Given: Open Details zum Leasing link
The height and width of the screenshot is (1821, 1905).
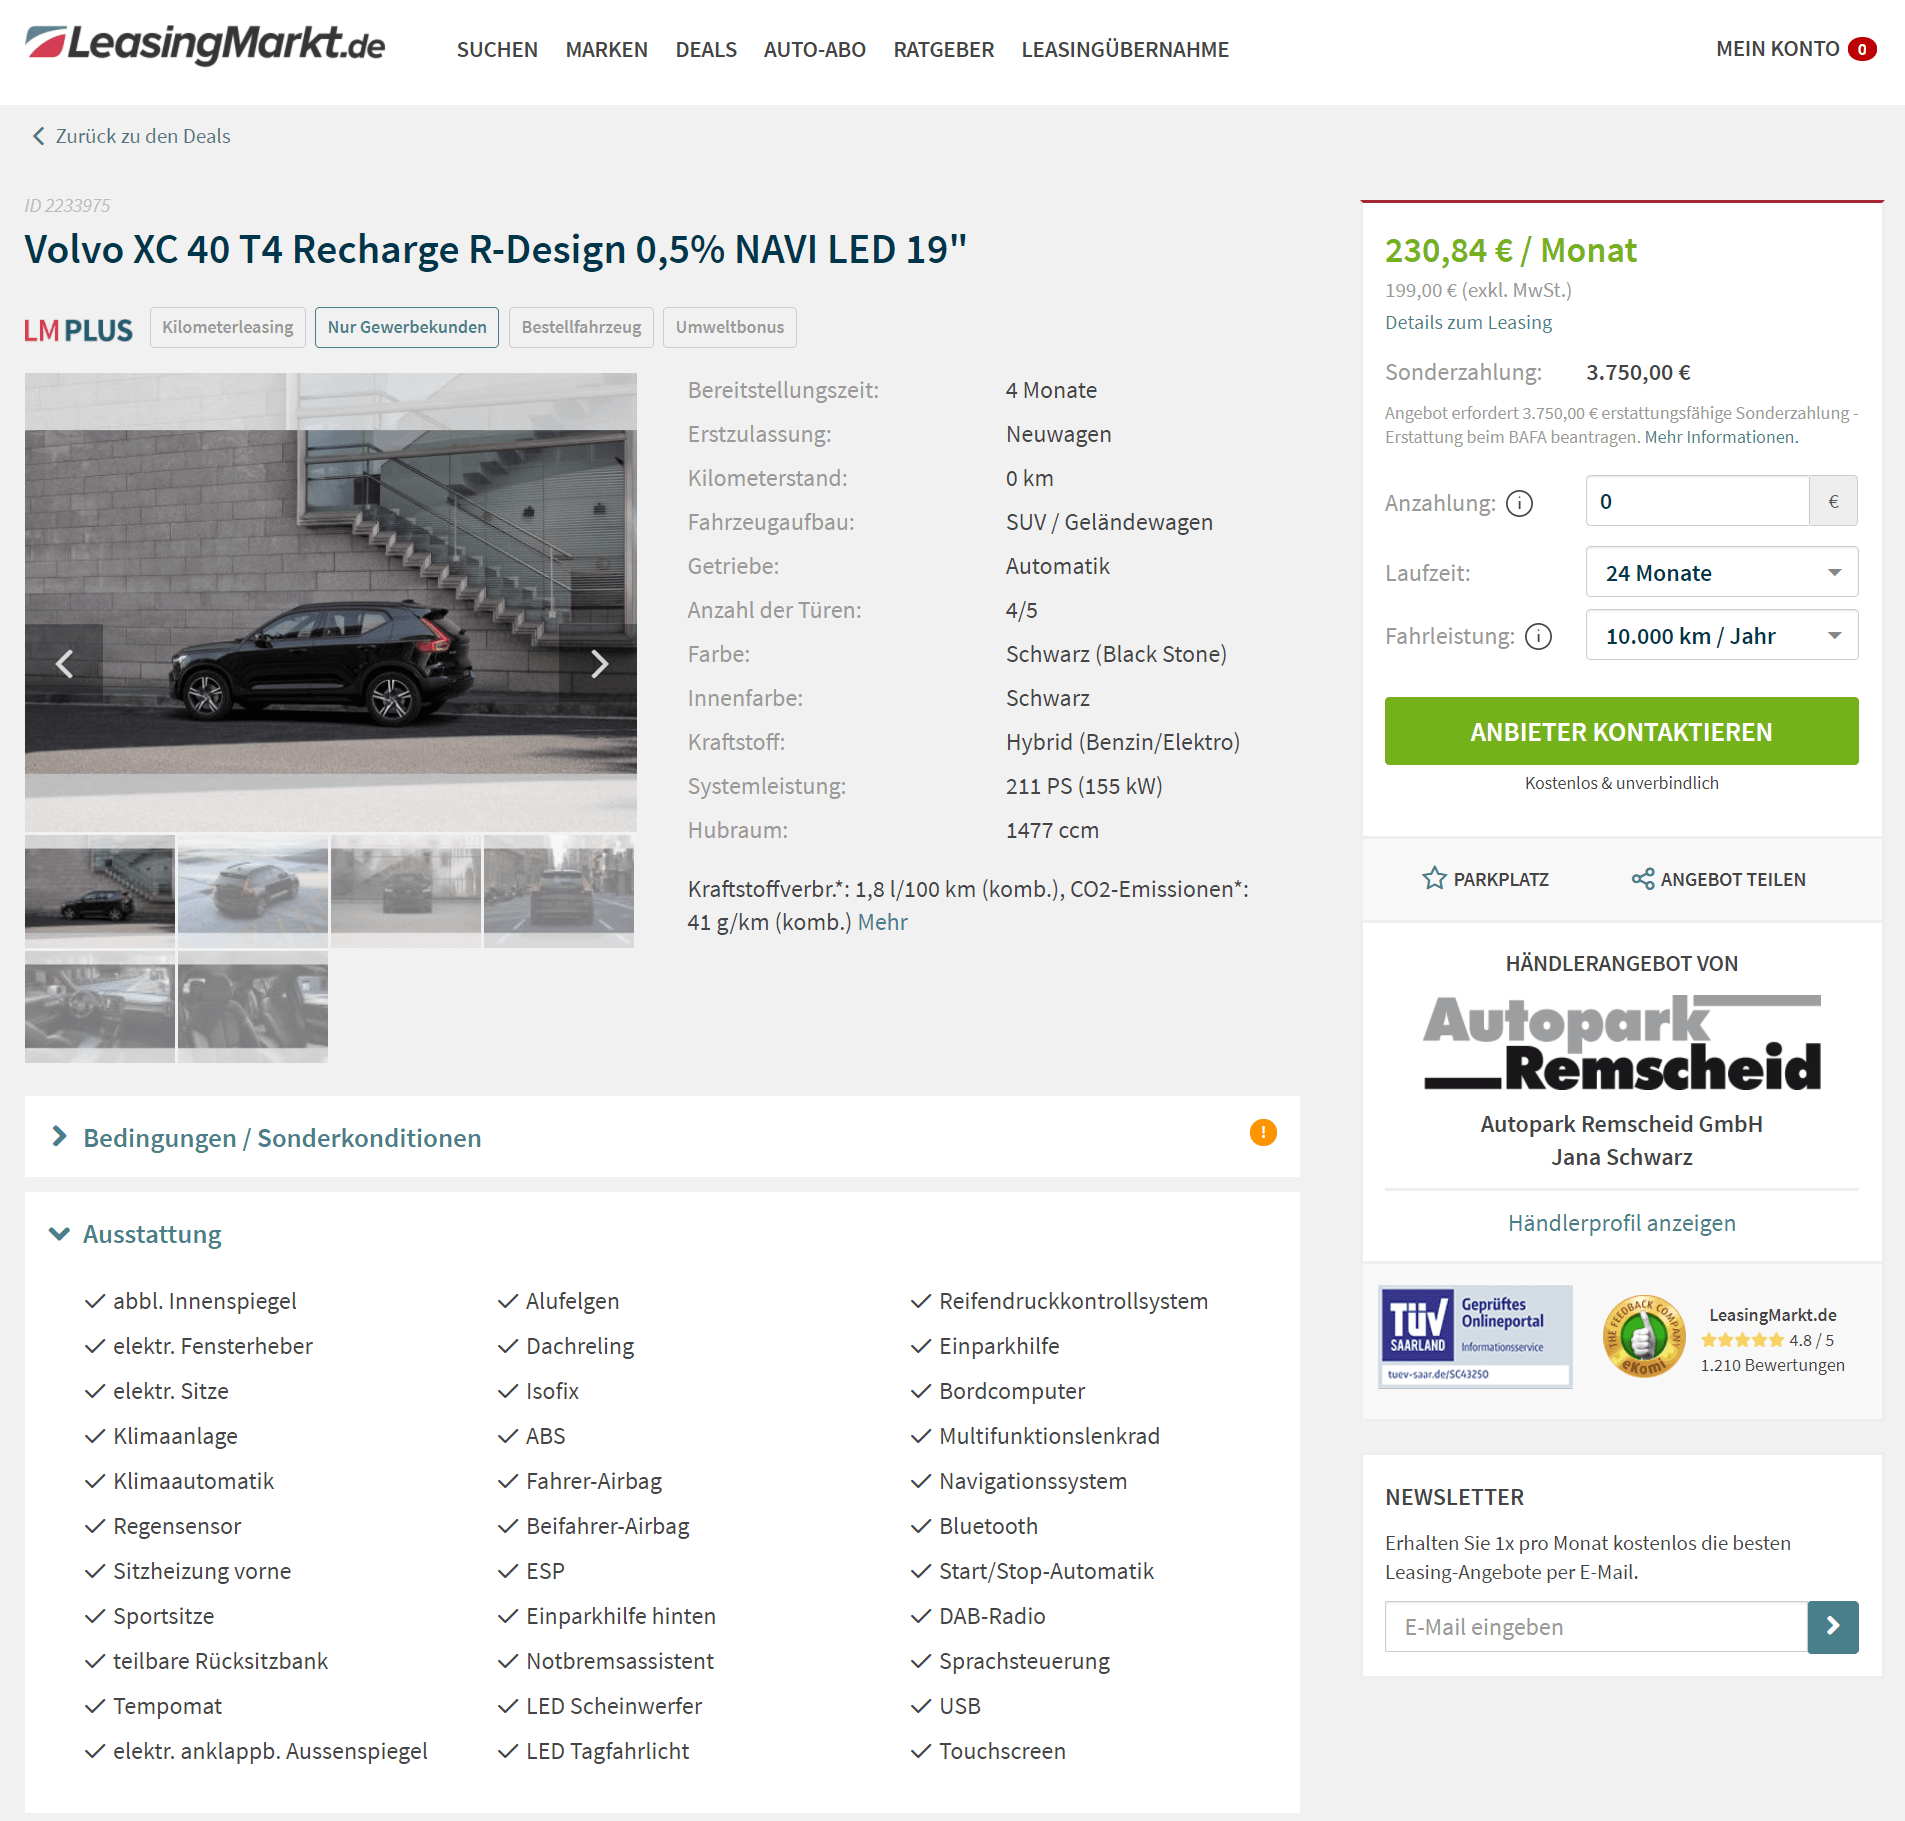Looking at the screenshot, I should 1468,322.
